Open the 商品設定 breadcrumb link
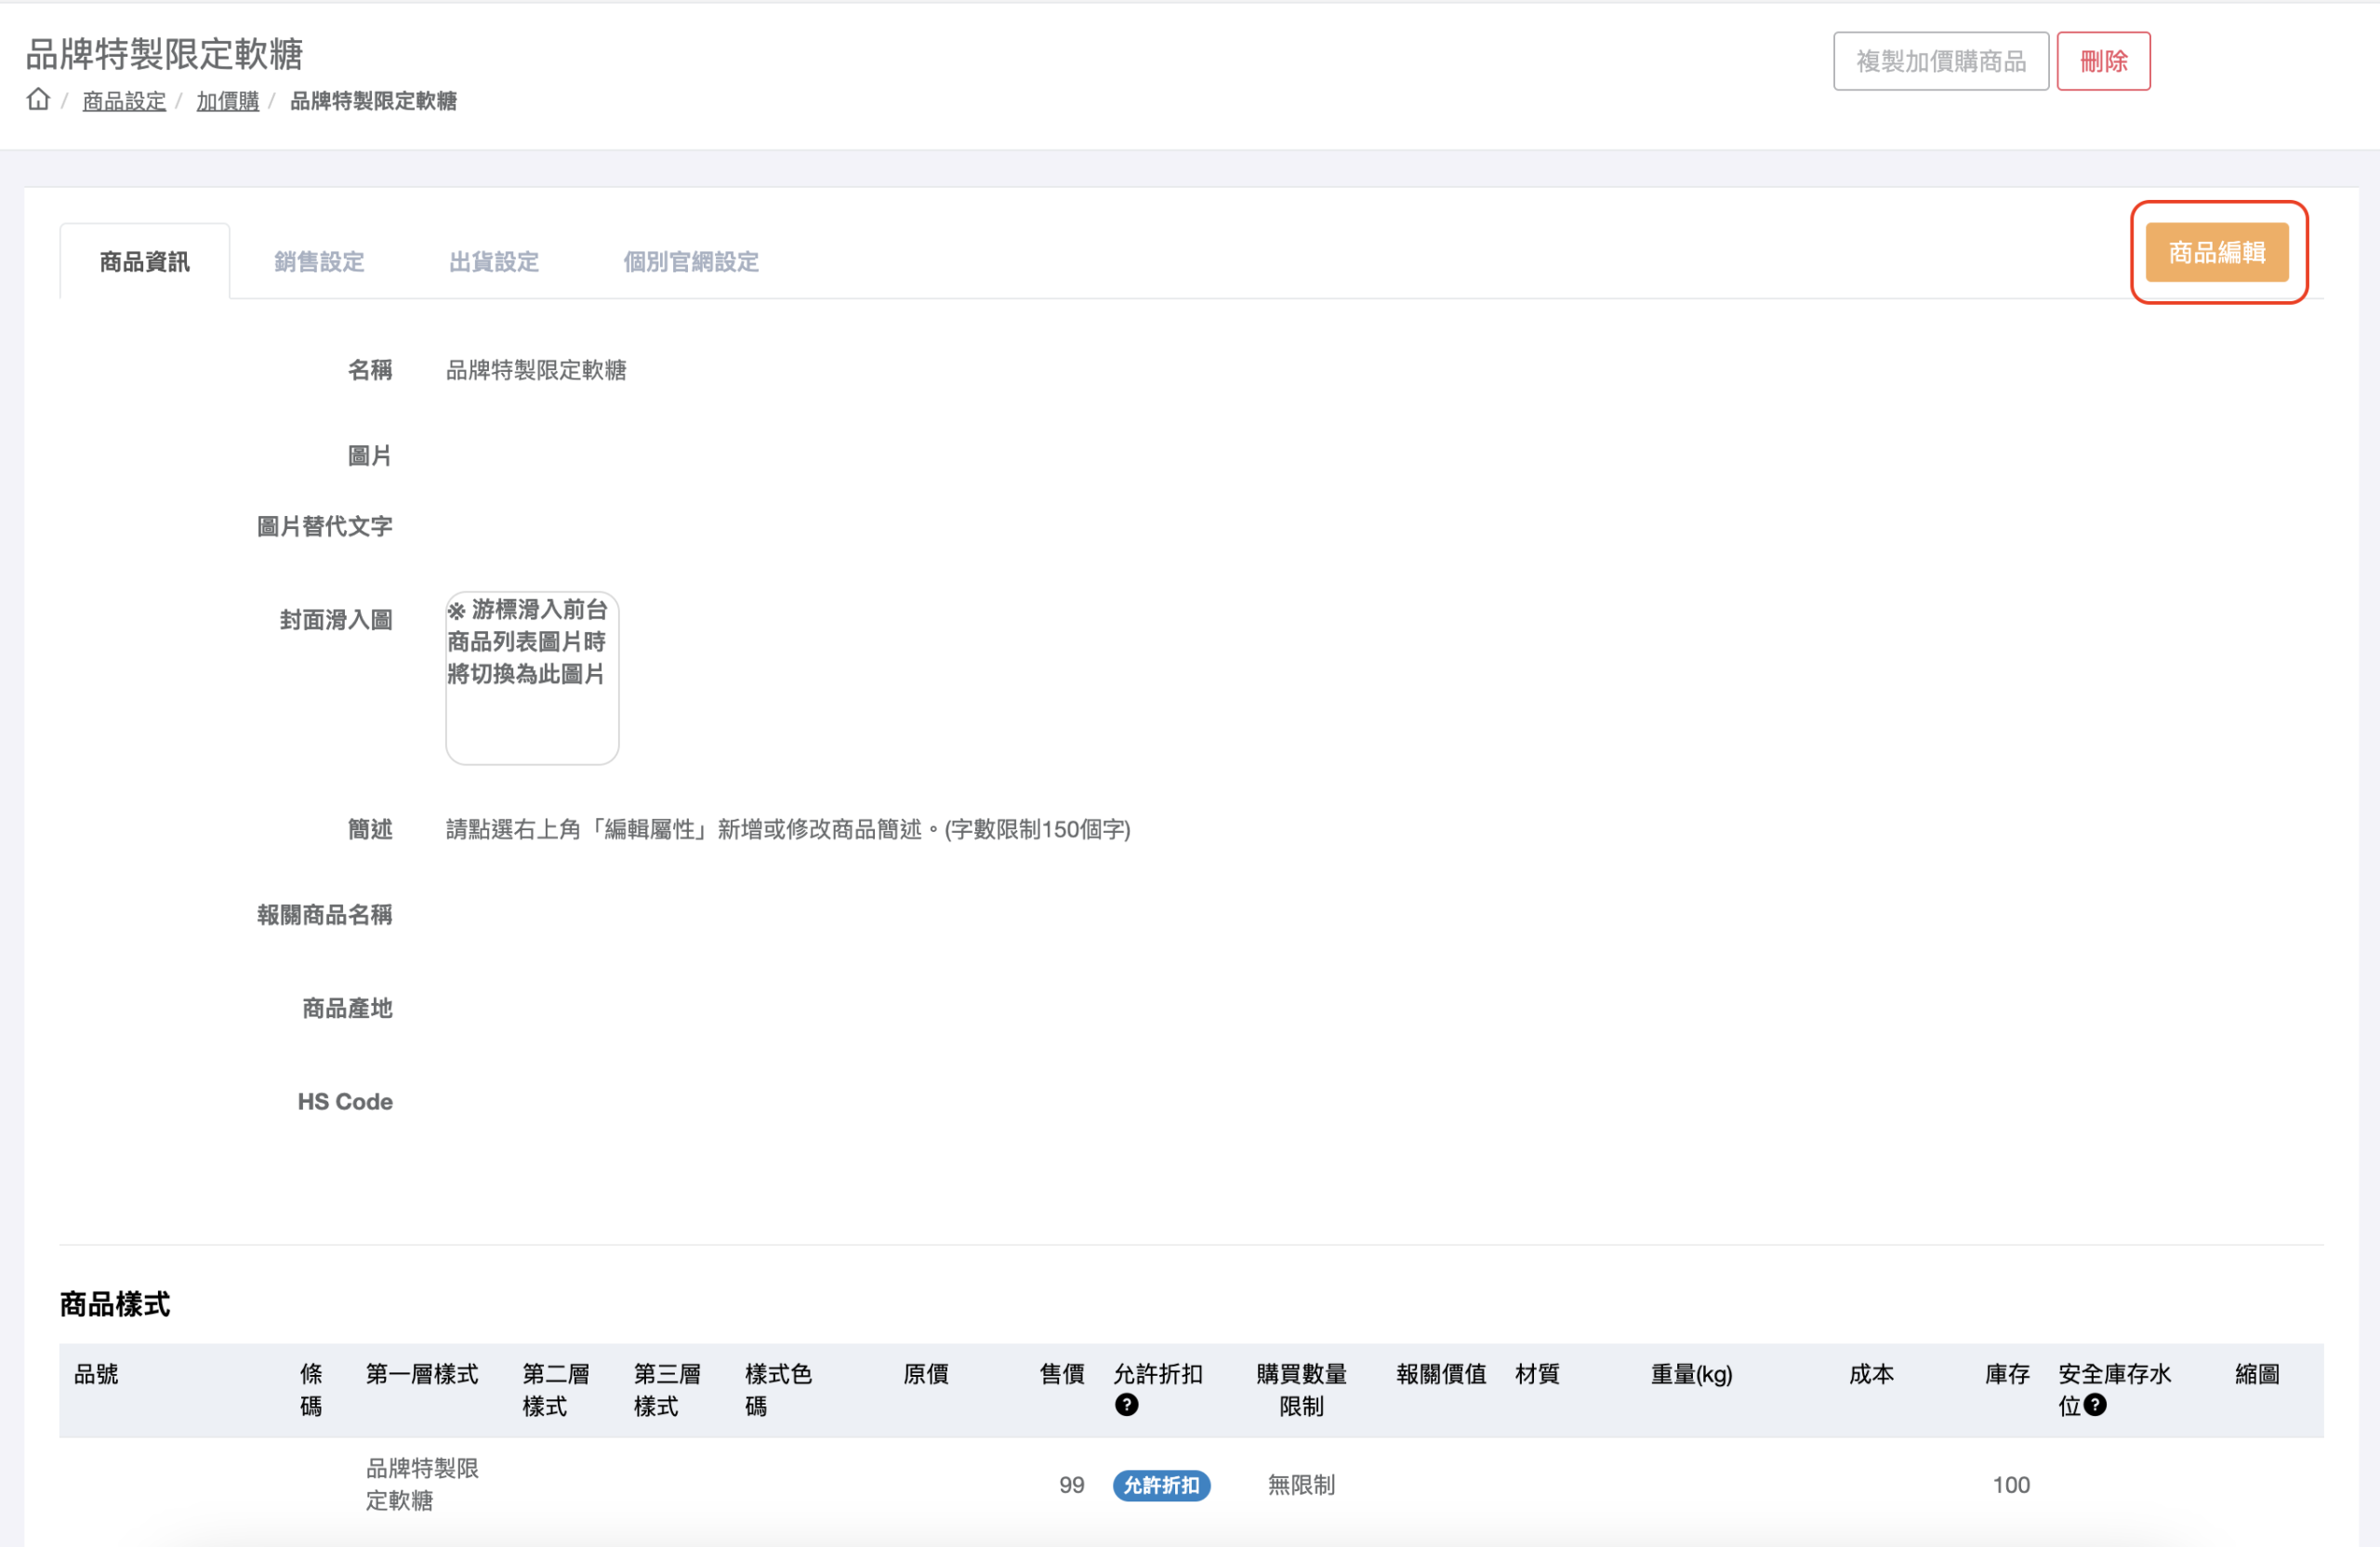Image resolution: width=2380 pixels, height=1547 pixels. click(x=124, y=101)
